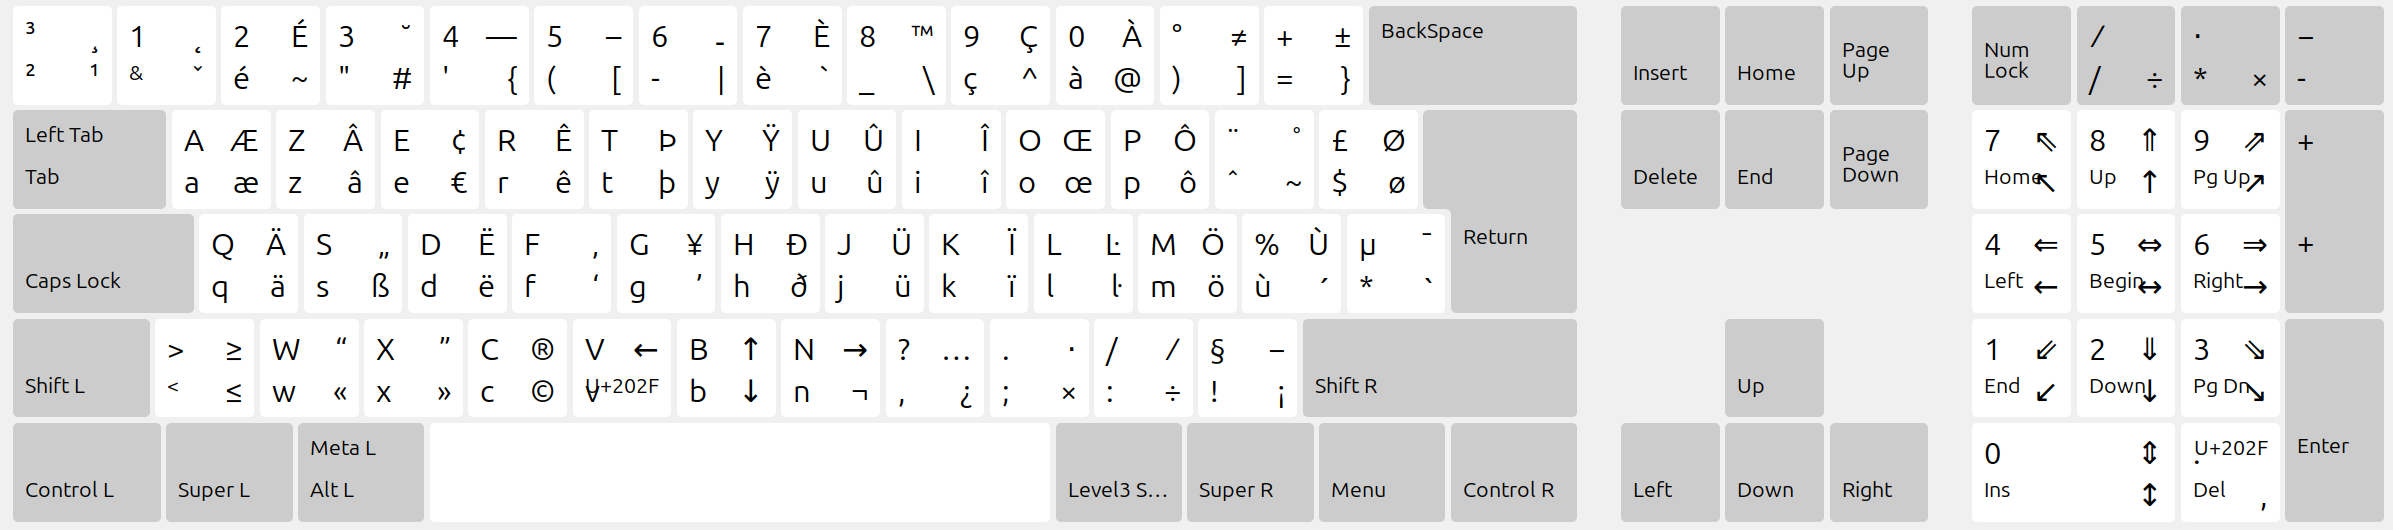Click the numpad 7 Home arrow key

pyautogui.click(x=2020, y=160)
